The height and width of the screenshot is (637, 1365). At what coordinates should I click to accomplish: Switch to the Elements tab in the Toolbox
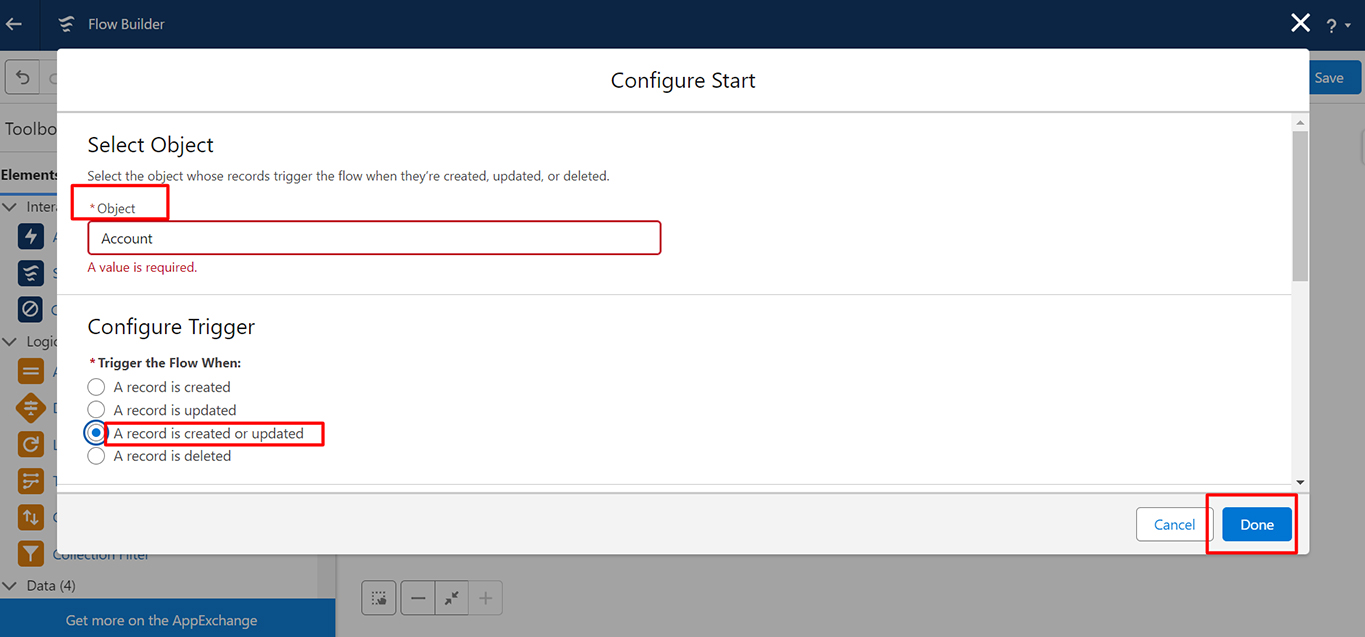click(29, 175)
